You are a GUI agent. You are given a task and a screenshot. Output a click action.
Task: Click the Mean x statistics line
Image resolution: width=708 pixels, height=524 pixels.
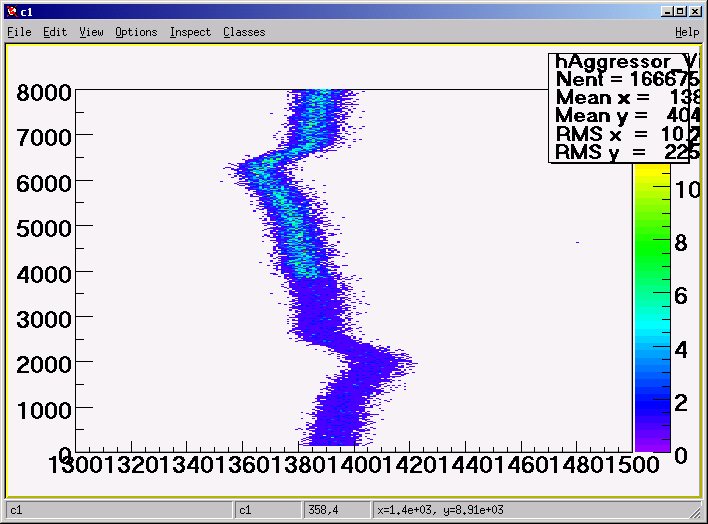(627, 98)
